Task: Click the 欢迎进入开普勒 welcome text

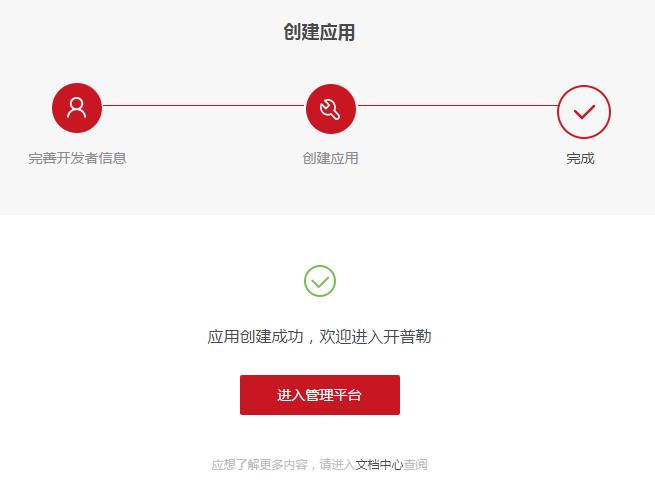Action: pos(376,336)
